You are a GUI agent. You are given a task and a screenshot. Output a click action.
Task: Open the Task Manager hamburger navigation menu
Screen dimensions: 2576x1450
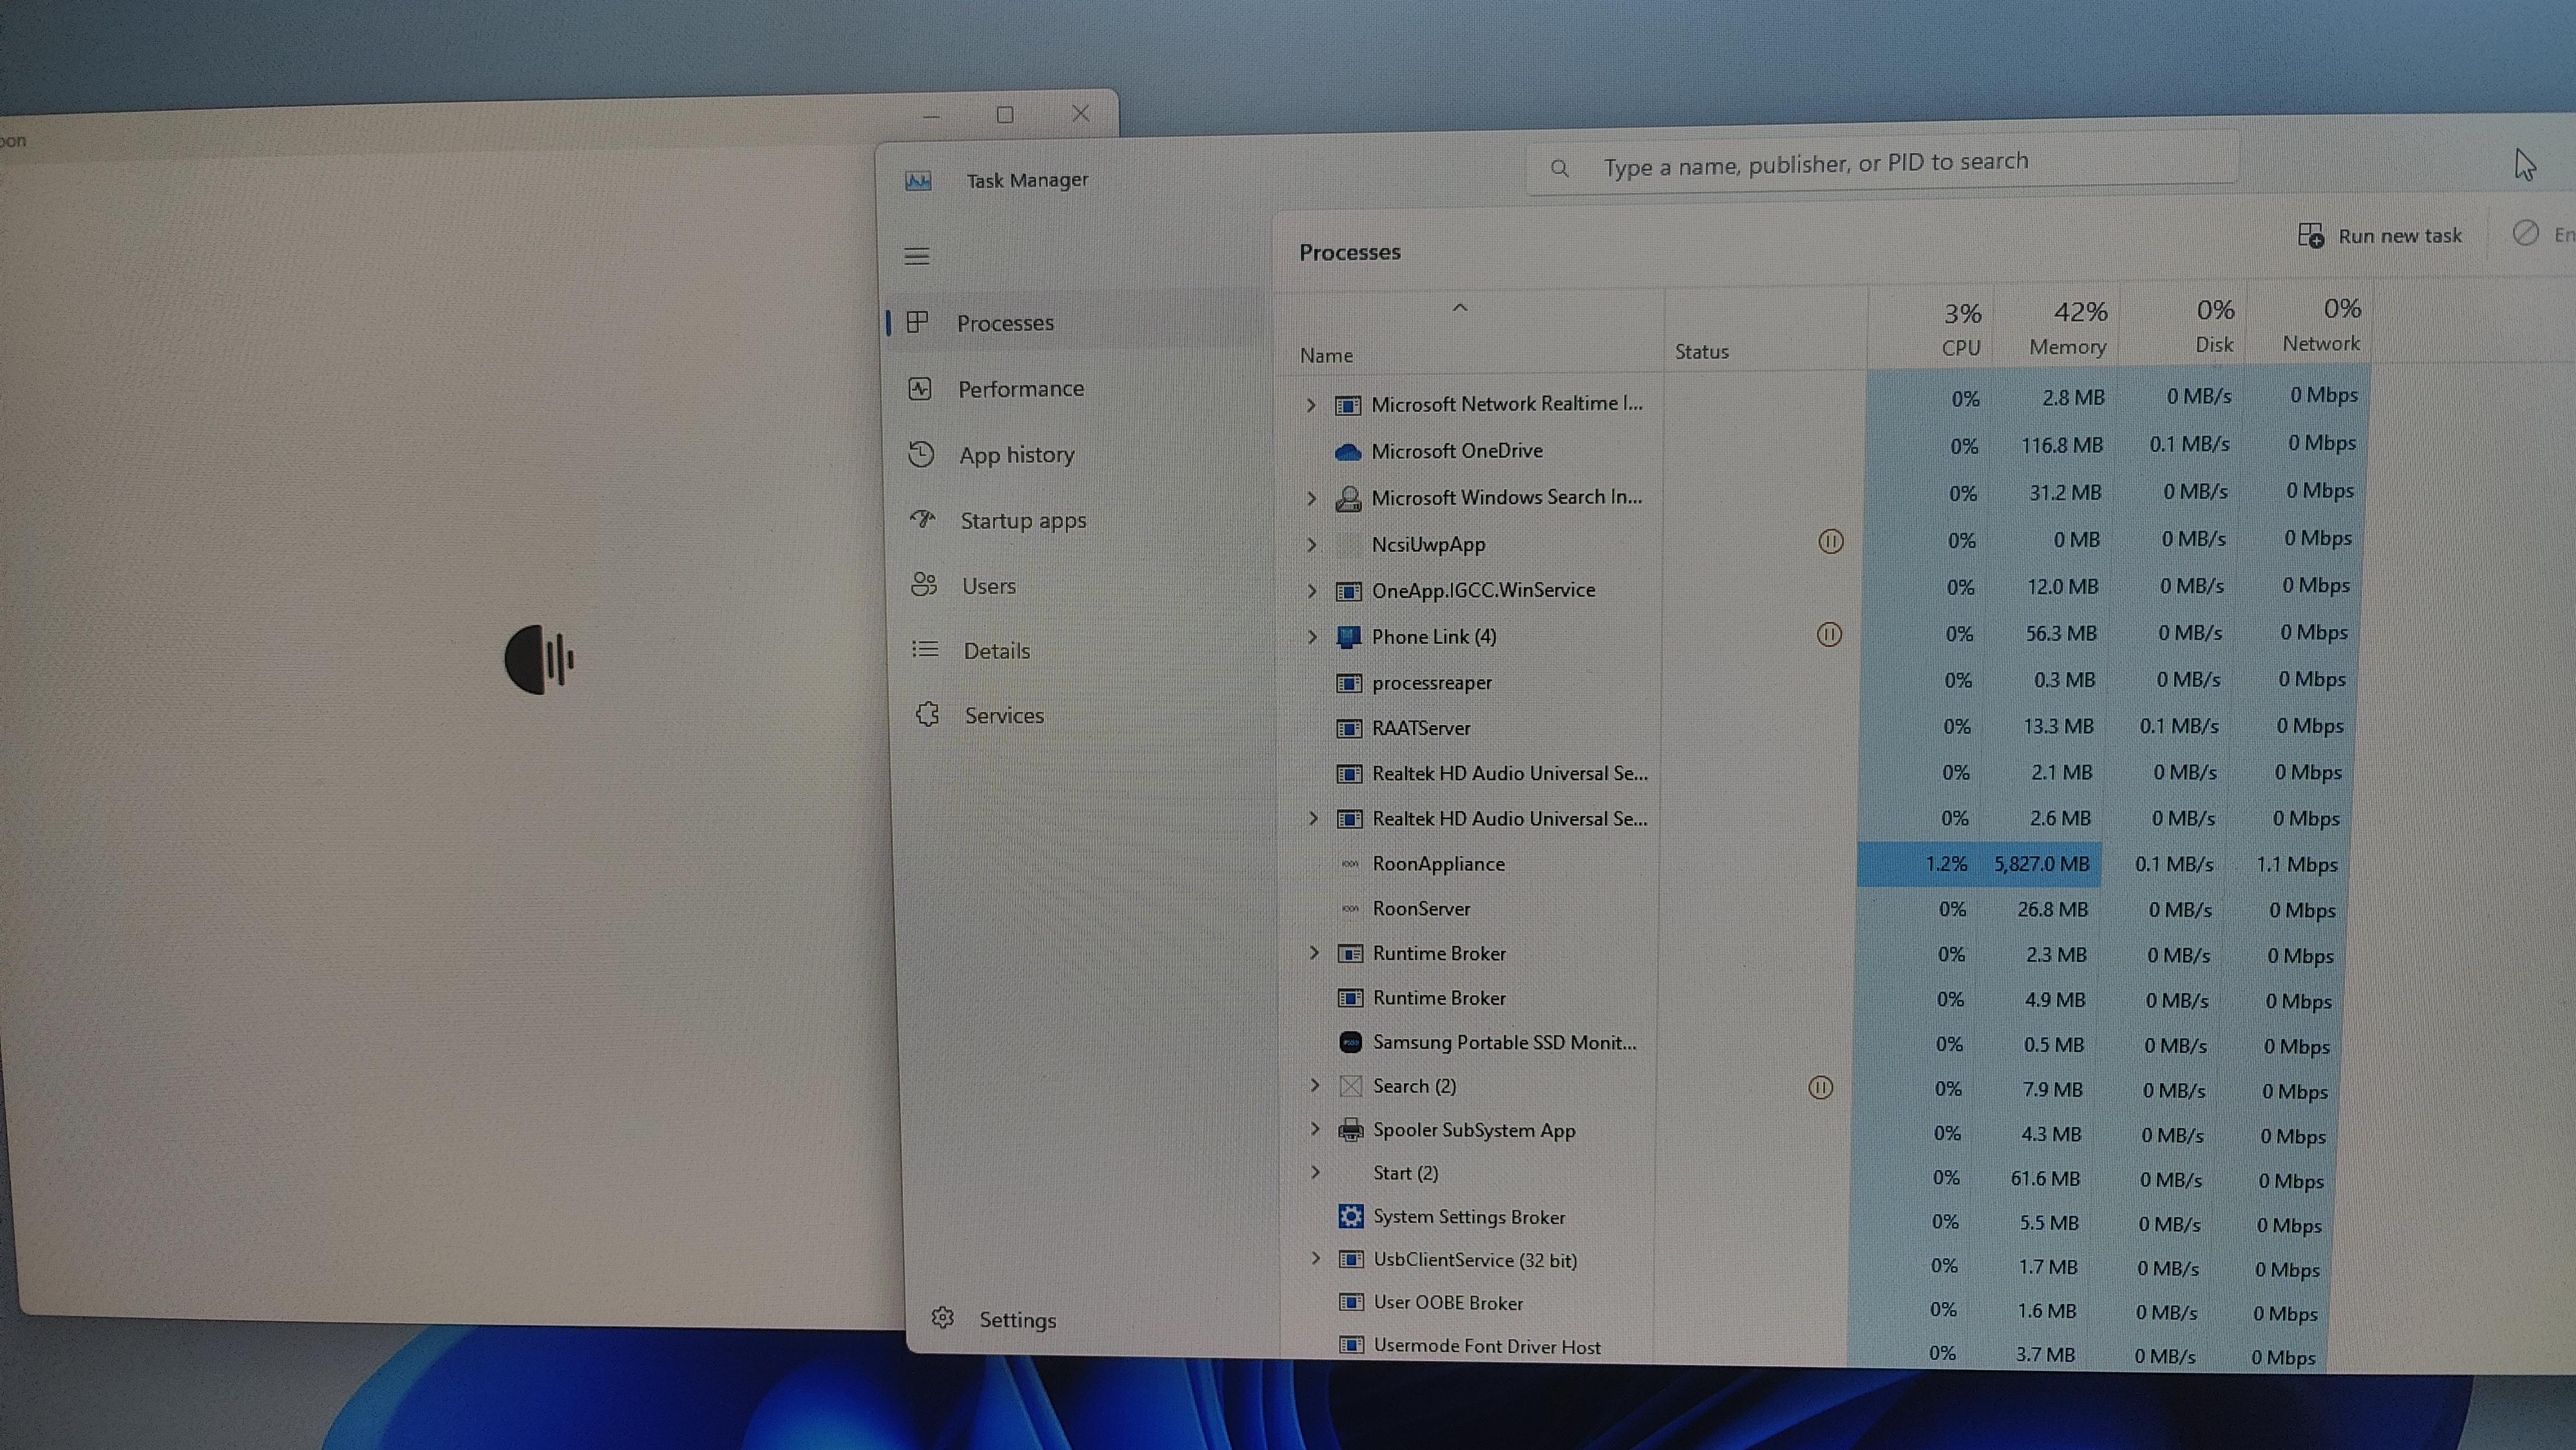pos(917,257)
